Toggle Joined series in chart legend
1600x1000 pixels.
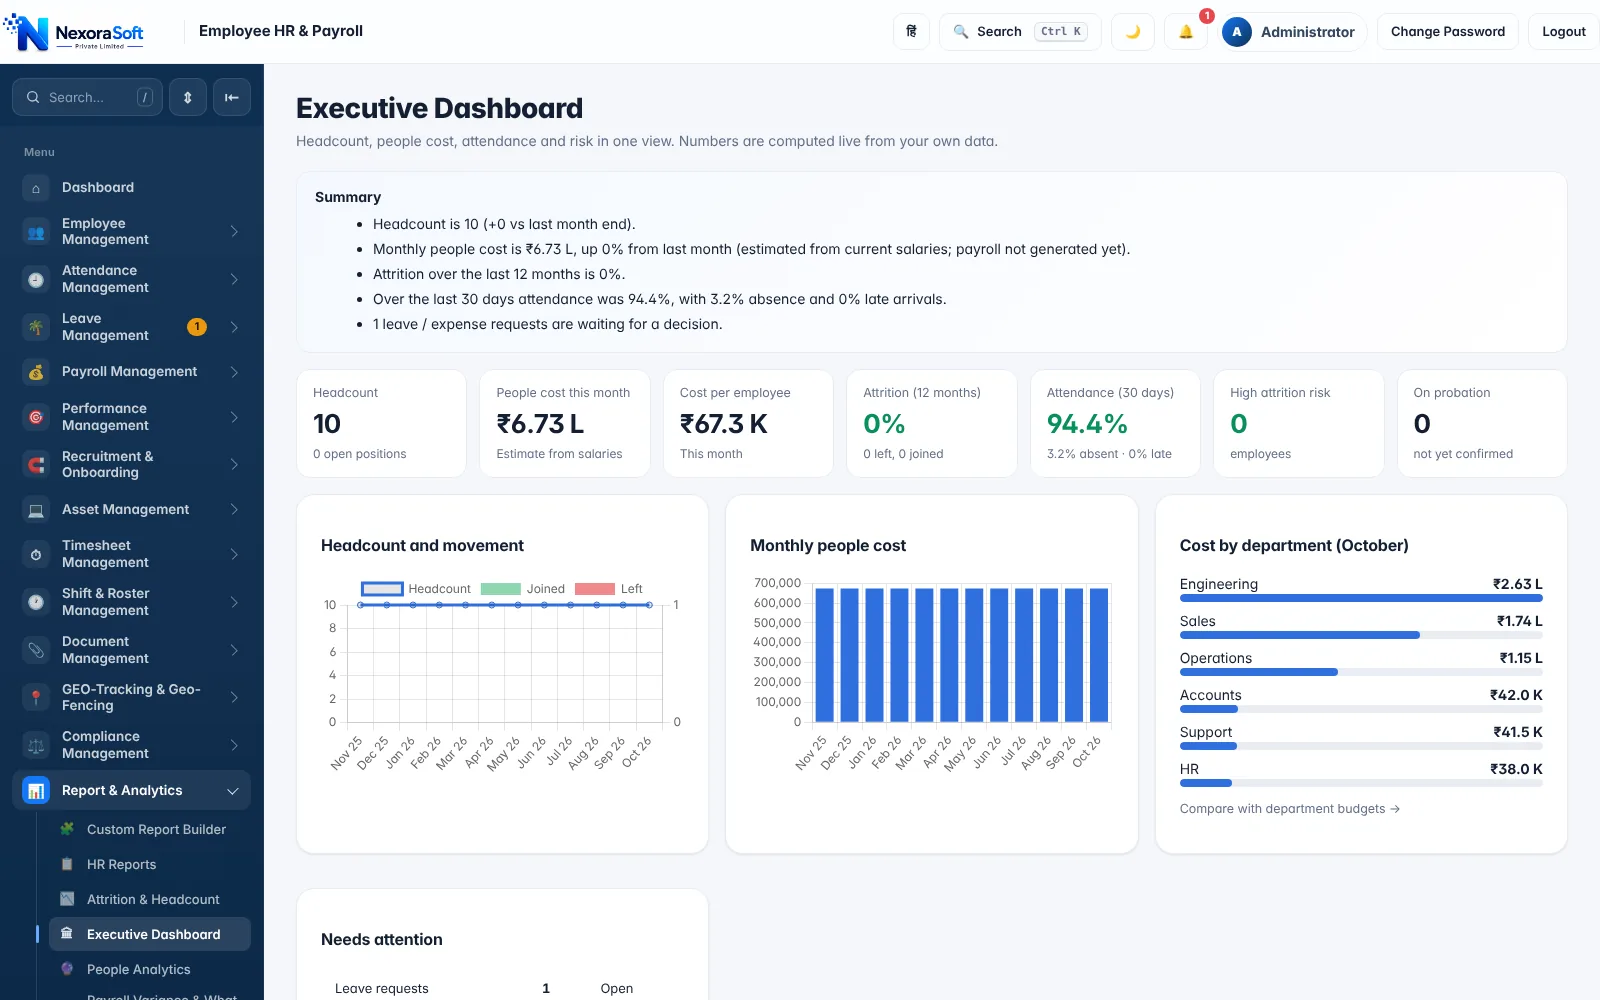pos(523,589)
